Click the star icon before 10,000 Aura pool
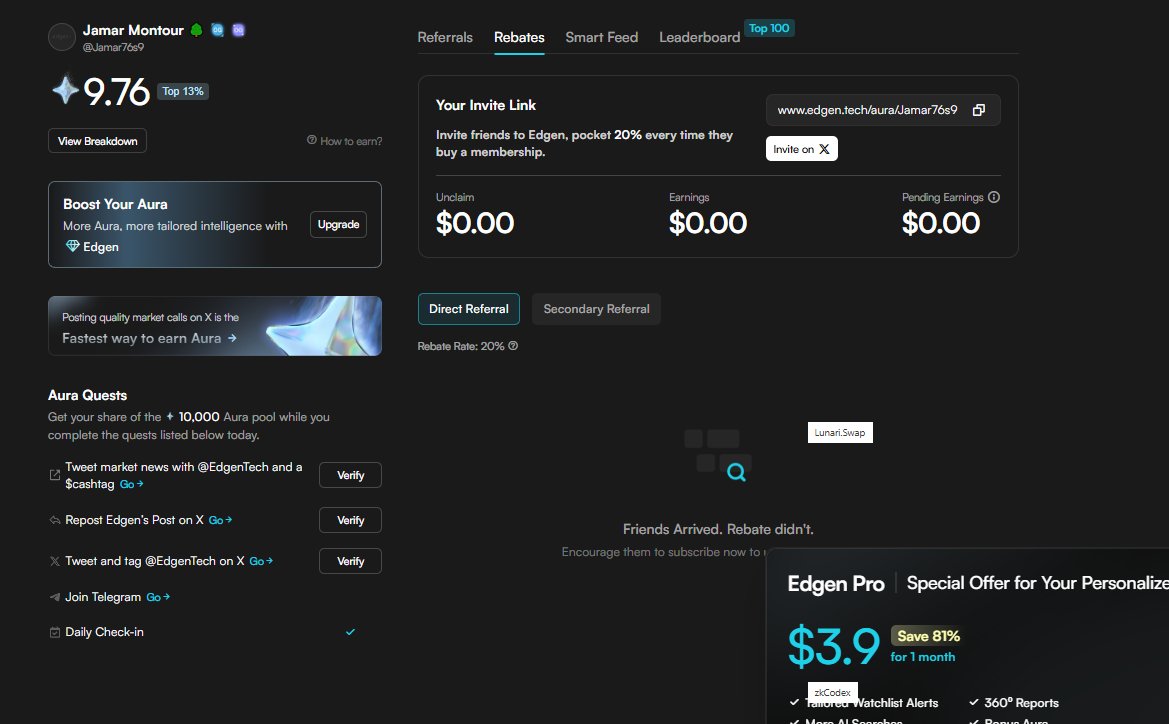The image size is (1169, 724). (x=170, y=416)
